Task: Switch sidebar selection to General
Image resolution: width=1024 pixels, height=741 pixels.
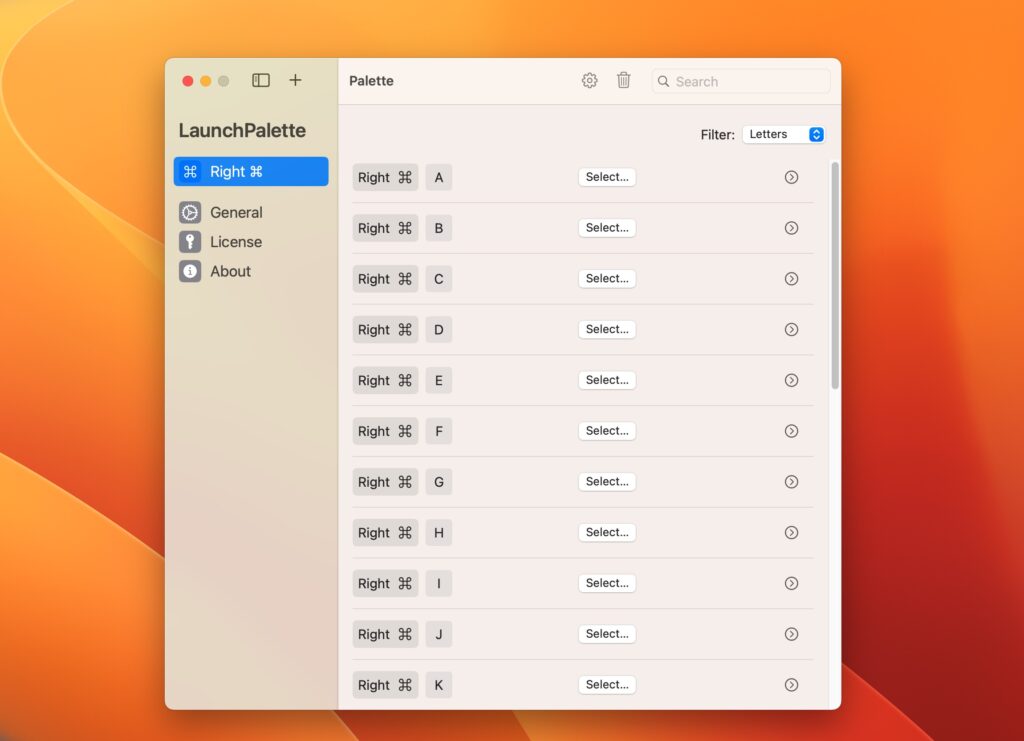Action: point(236,212)
